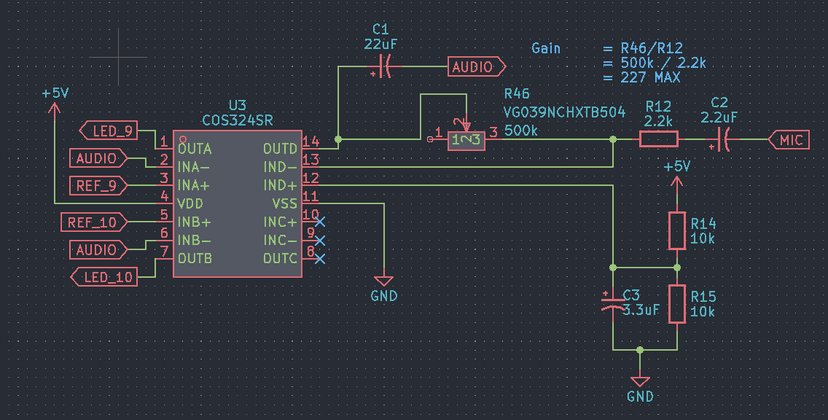Click the REF_9 global label
This screenshot has width=828, height=420.
pyautogui.click(x=98, y=185)
